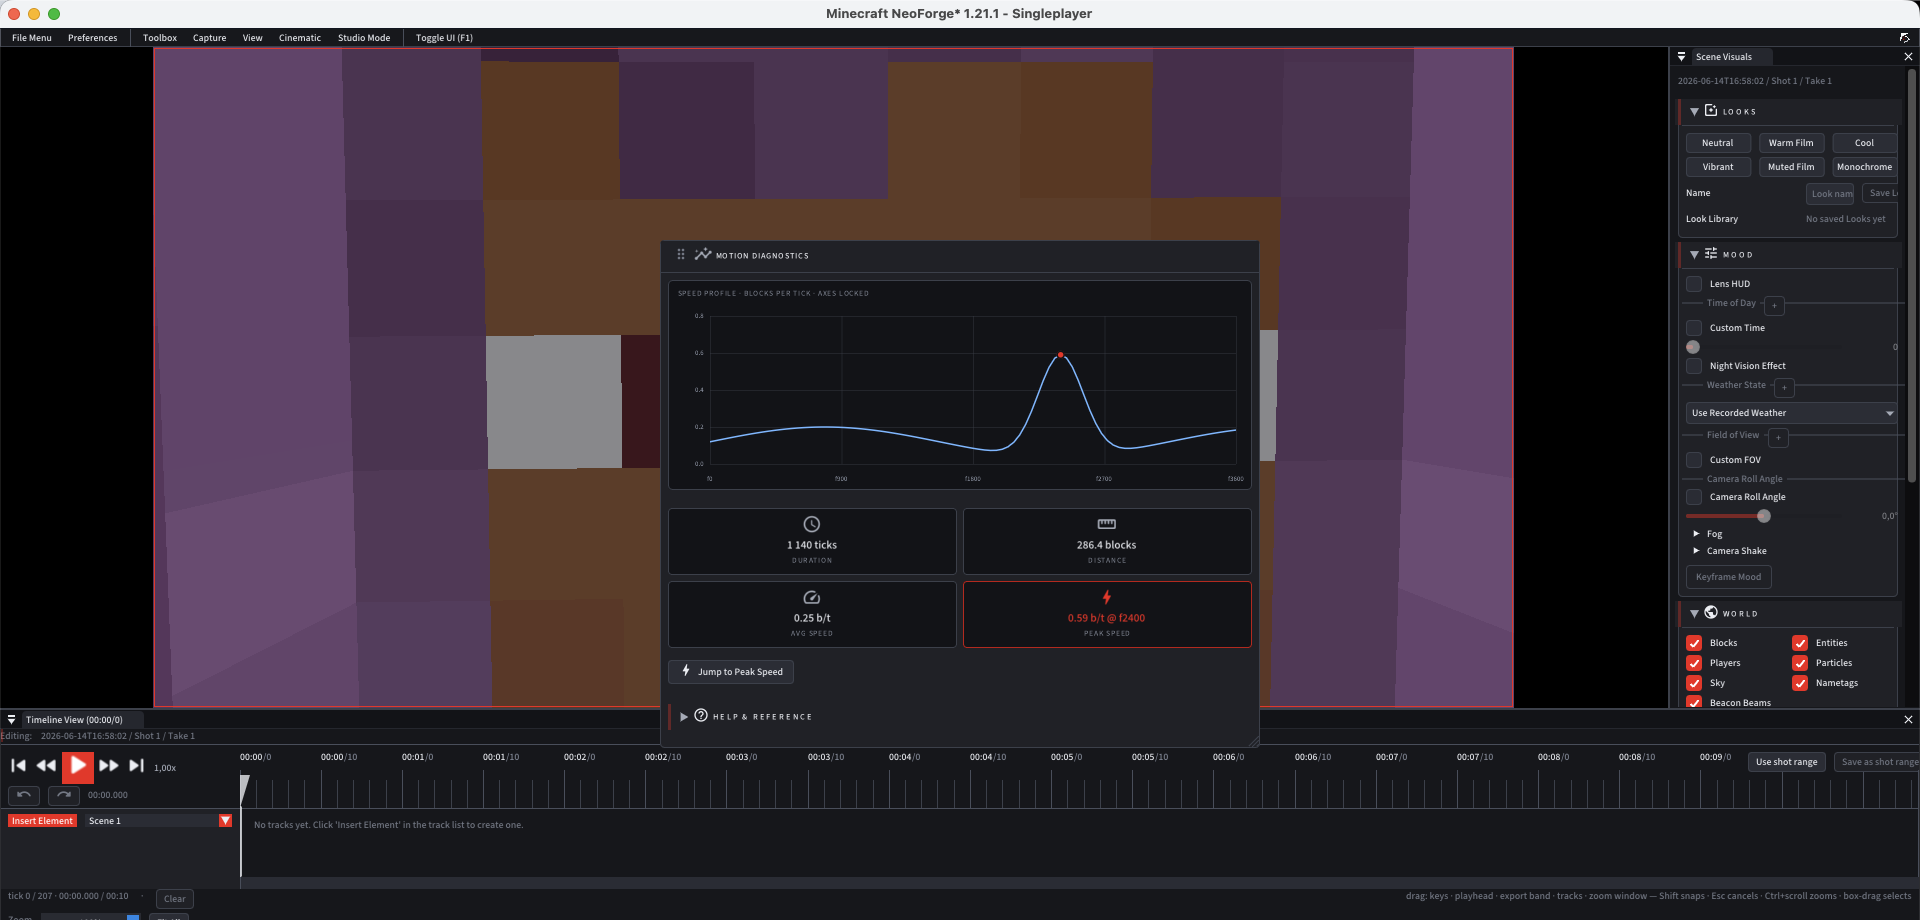
Task: Click the Keyframe Mood button
Action: click(x=1728, y=577)
